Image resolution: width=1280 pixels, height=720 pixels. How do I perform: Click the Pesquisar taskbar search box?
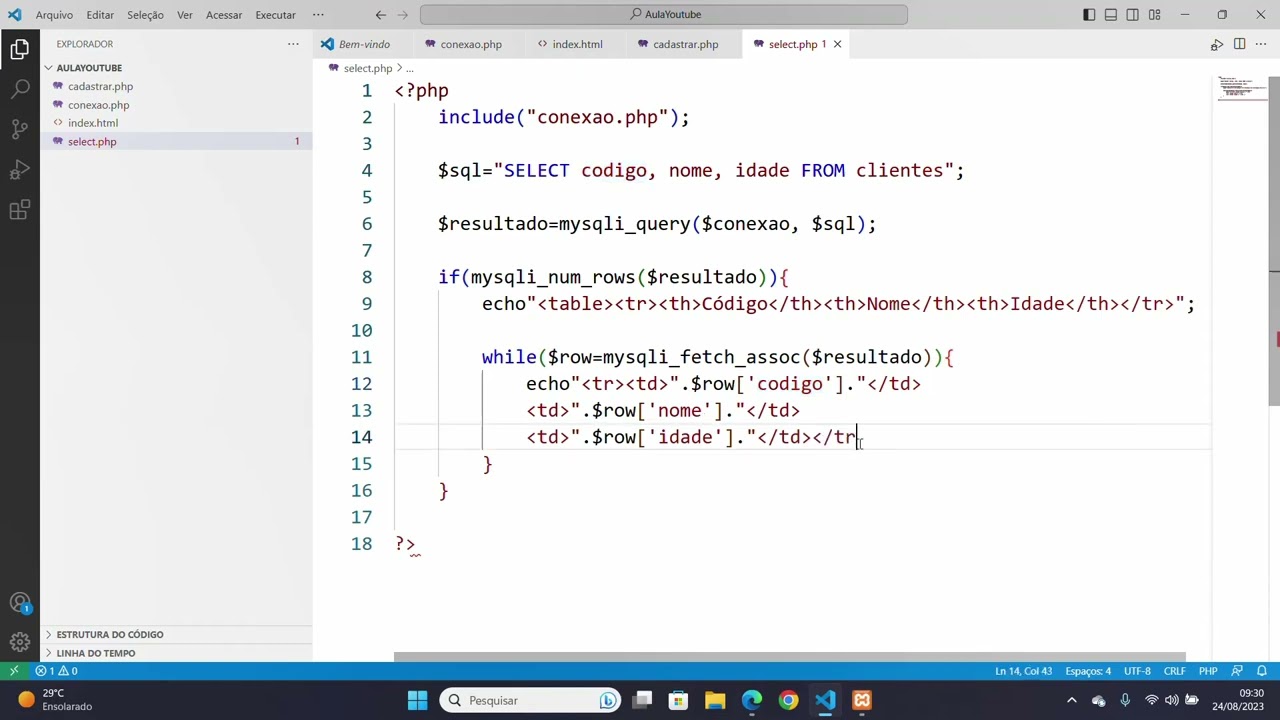coord(530,700)
